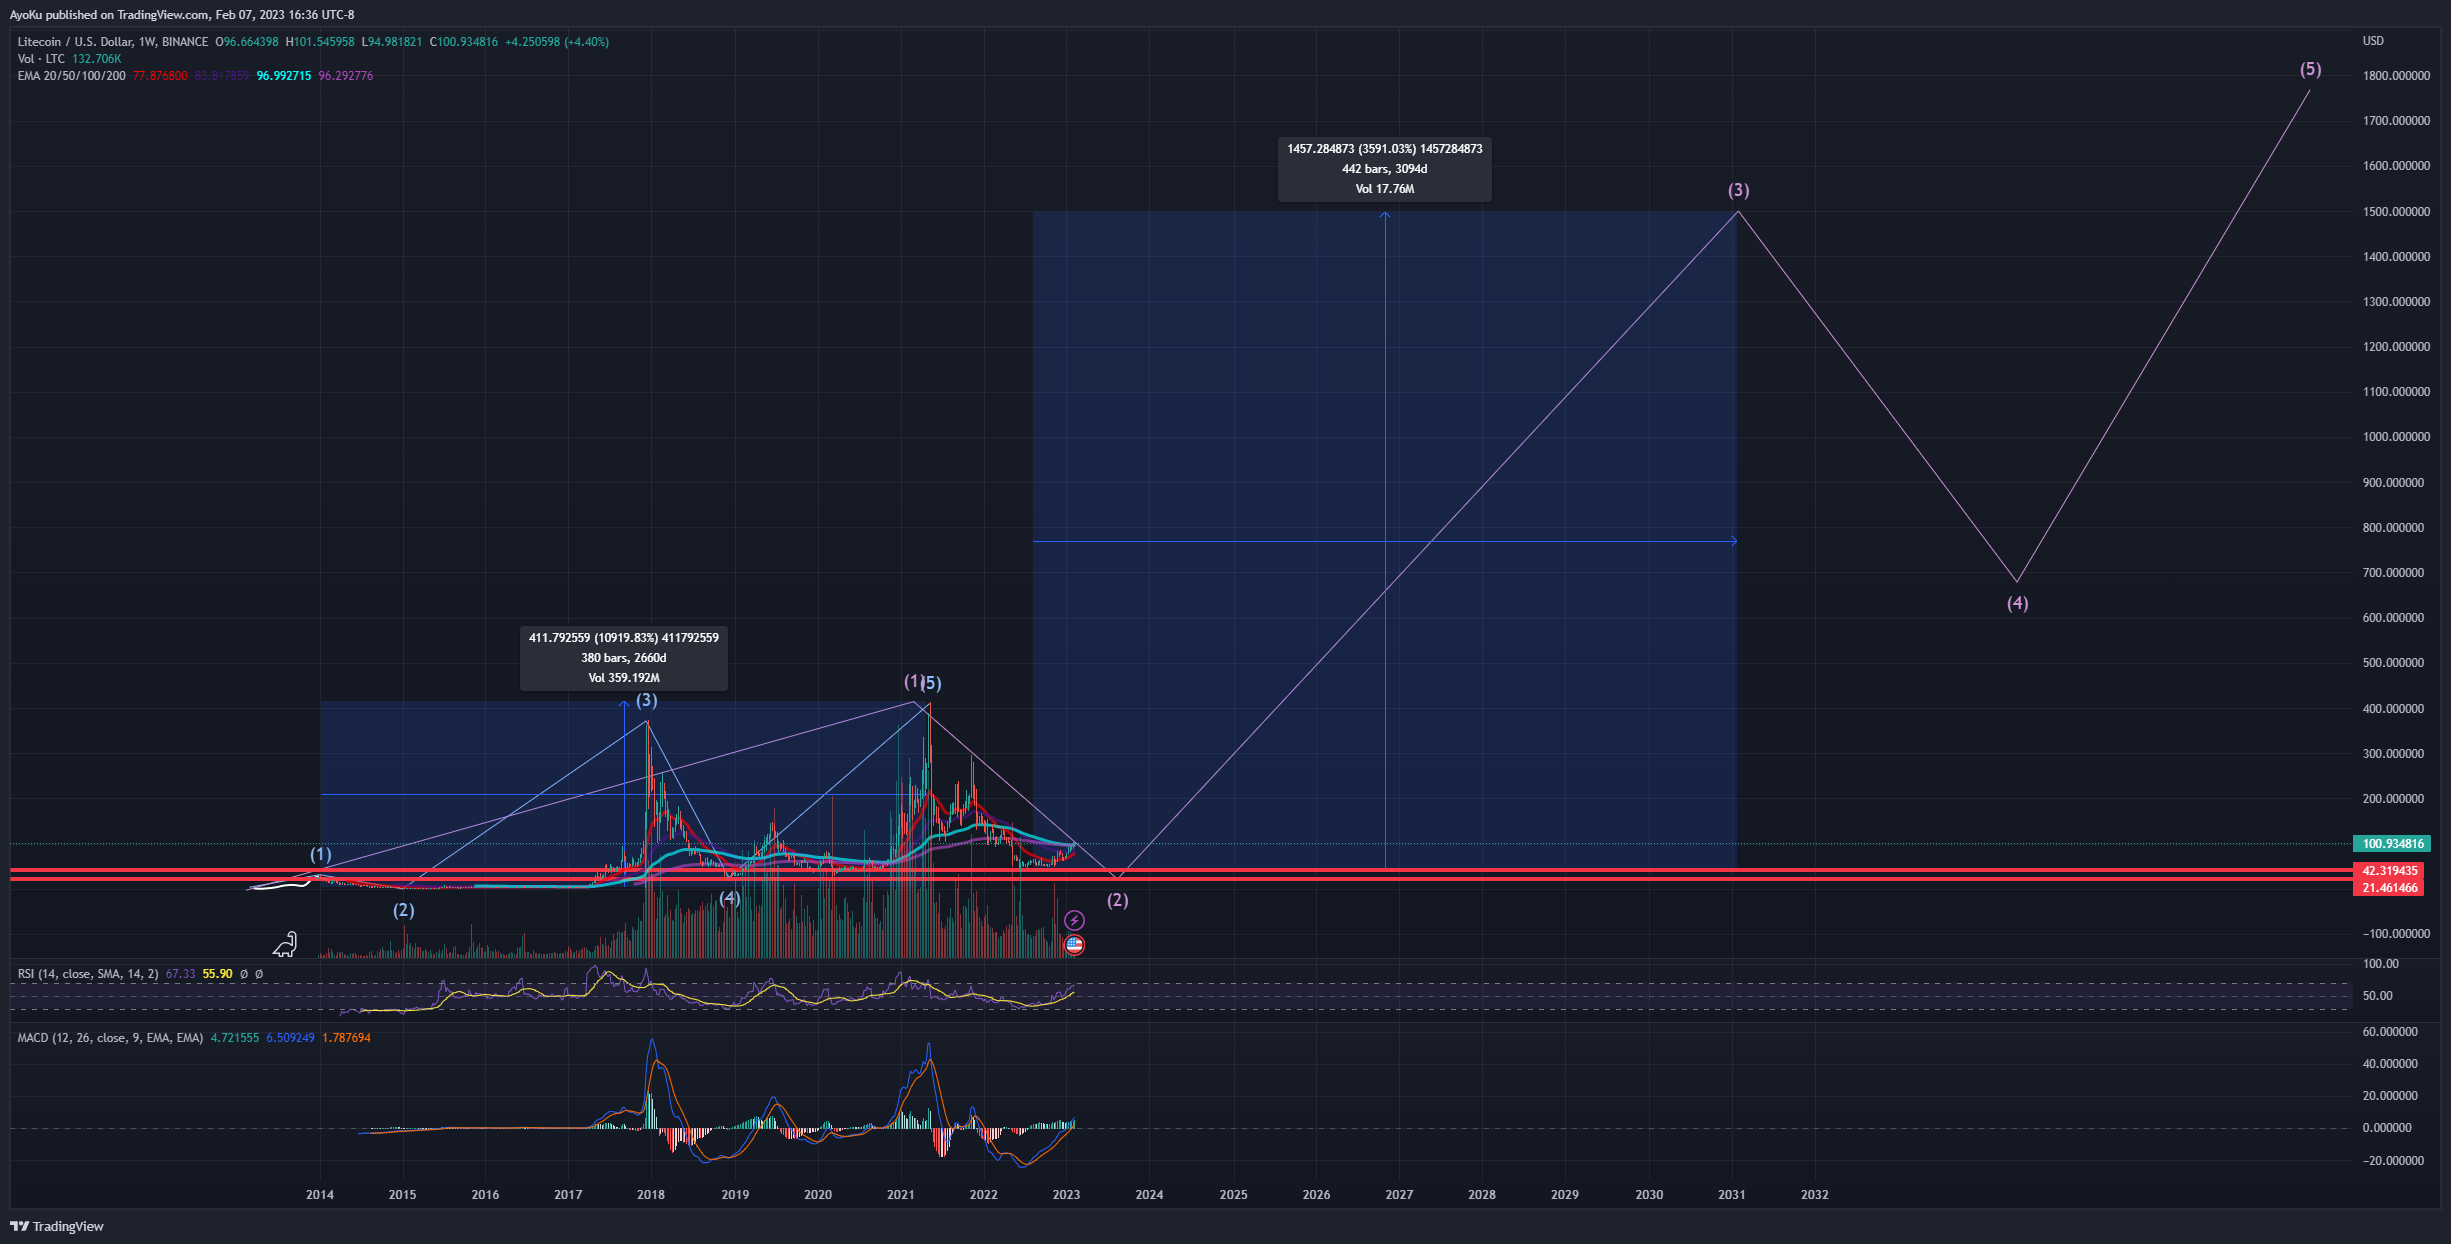Click the change value +4.250598 (+4.40%)
This screenshot has height=1244, width=2451.
[x=557, y=42]
